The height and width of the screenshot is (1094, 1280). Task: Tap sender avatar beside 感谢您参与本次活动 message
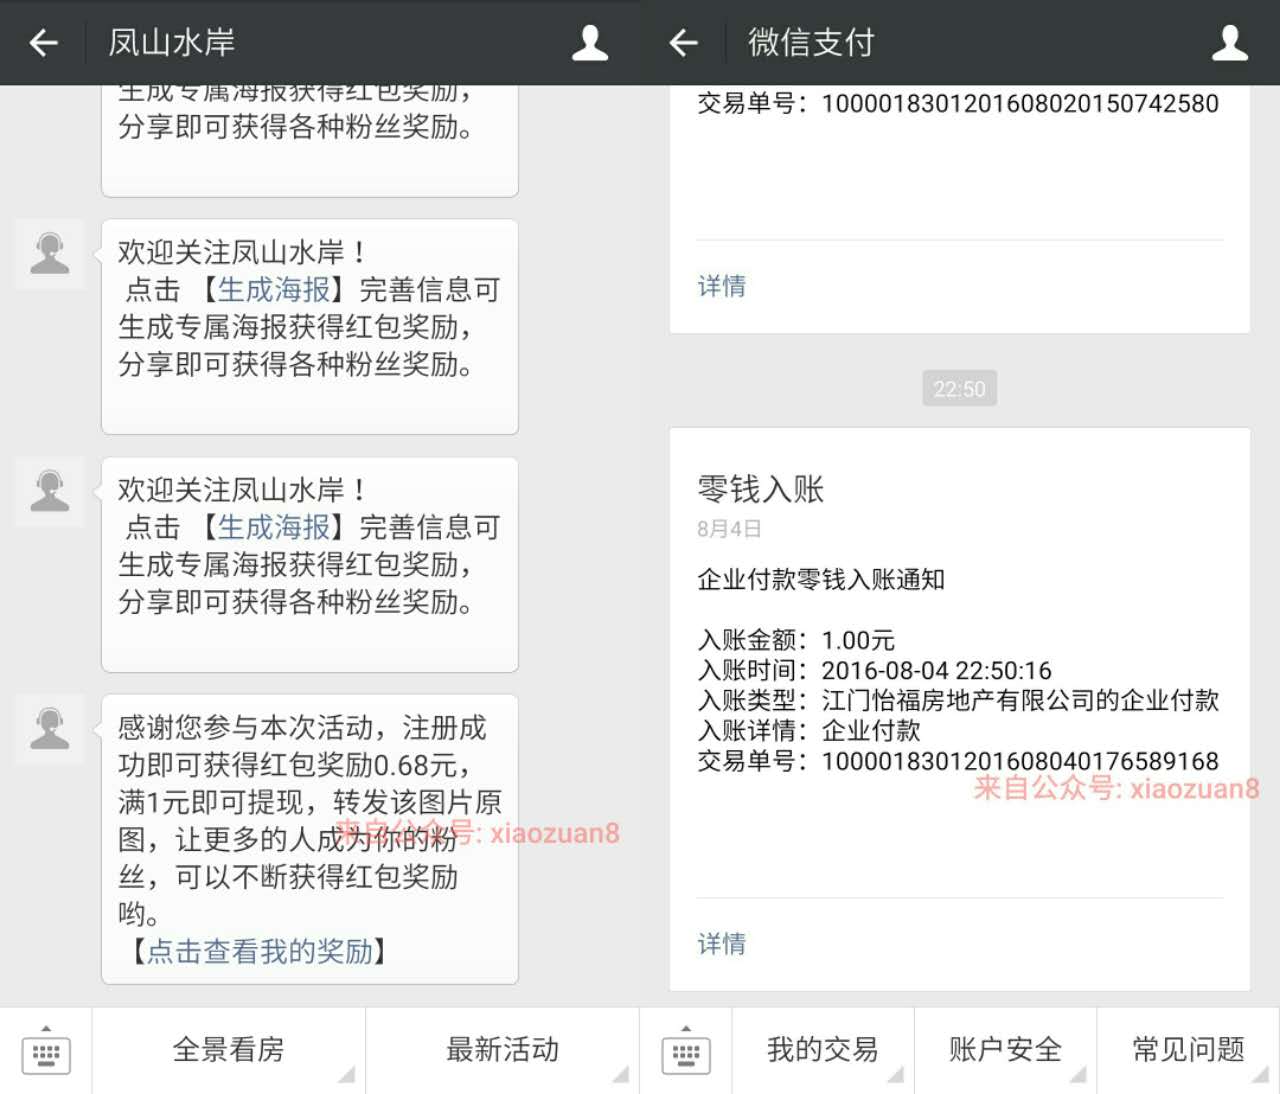pyautogui.click(x=50, y=728)
